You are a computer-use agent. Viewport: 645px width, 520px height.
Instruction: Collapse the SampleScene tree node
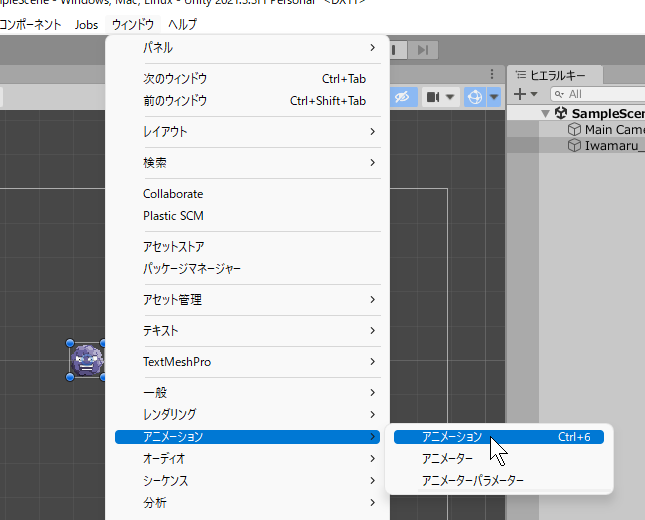coord(546,114)
